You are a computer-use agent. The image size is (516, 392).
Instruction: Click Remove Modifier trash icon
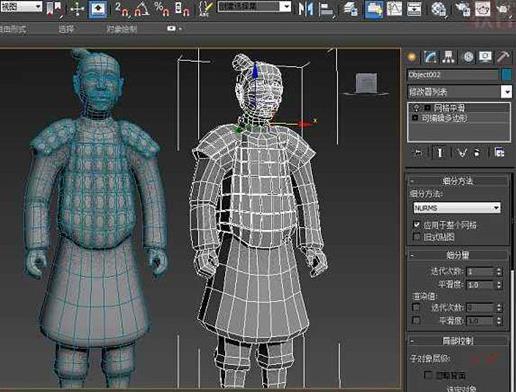477,153
